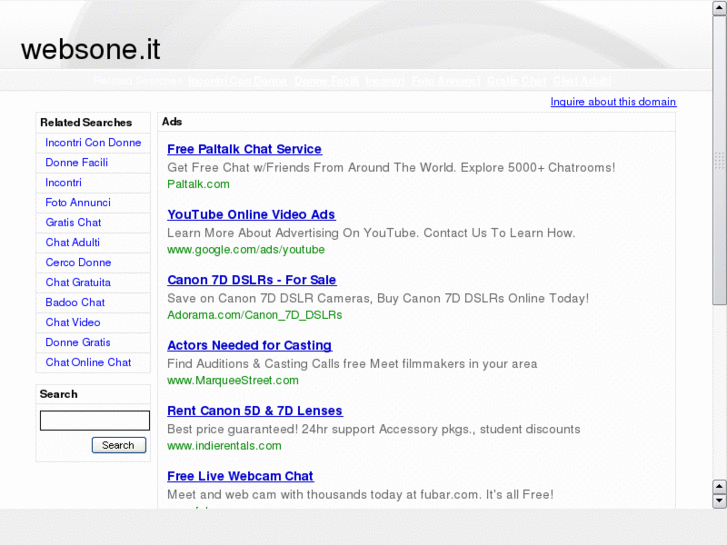
Task: Open 'Rent Canon 5D & 7D Lenses' ad
Action: point(255,410)
